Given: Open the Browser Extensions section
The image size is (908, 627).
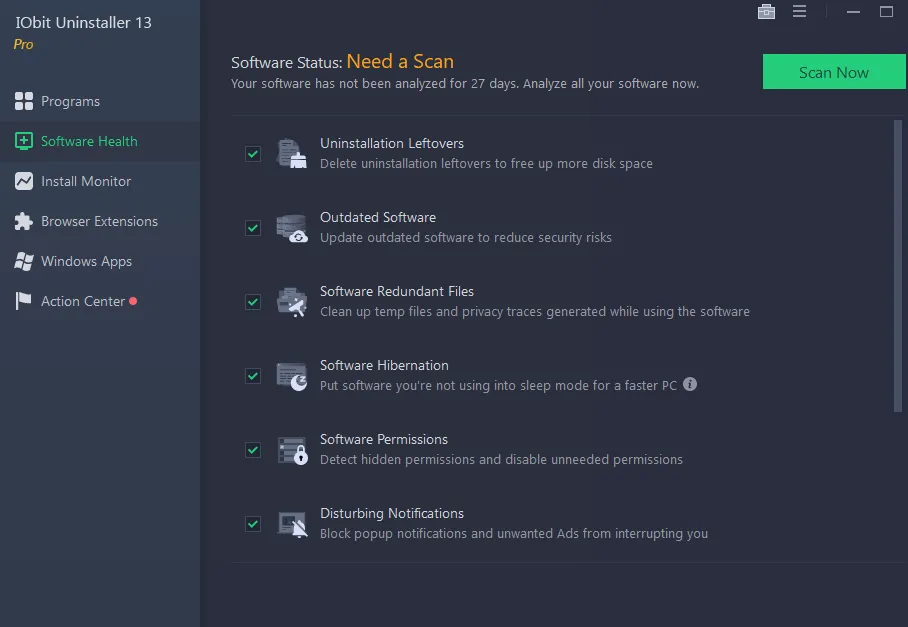Looking at the screenshot, I should (98, 221).
